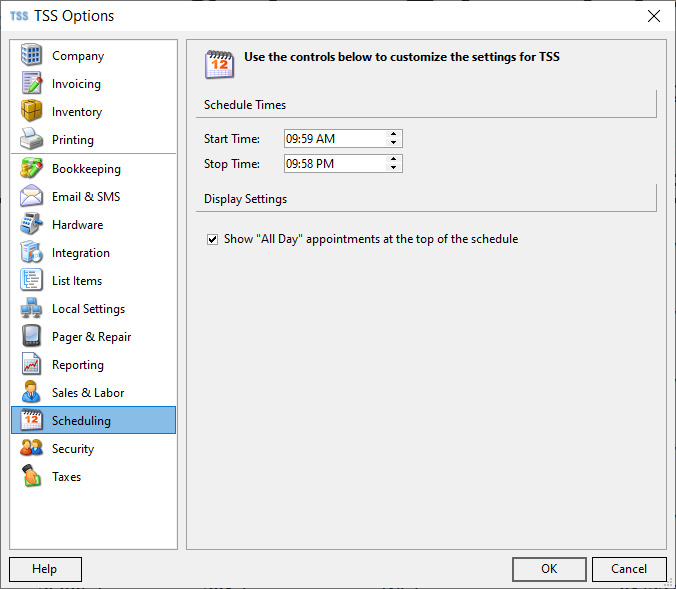Select the Security label
The height and width of the screenshot is (589, 676).
(x=73, y=448)
